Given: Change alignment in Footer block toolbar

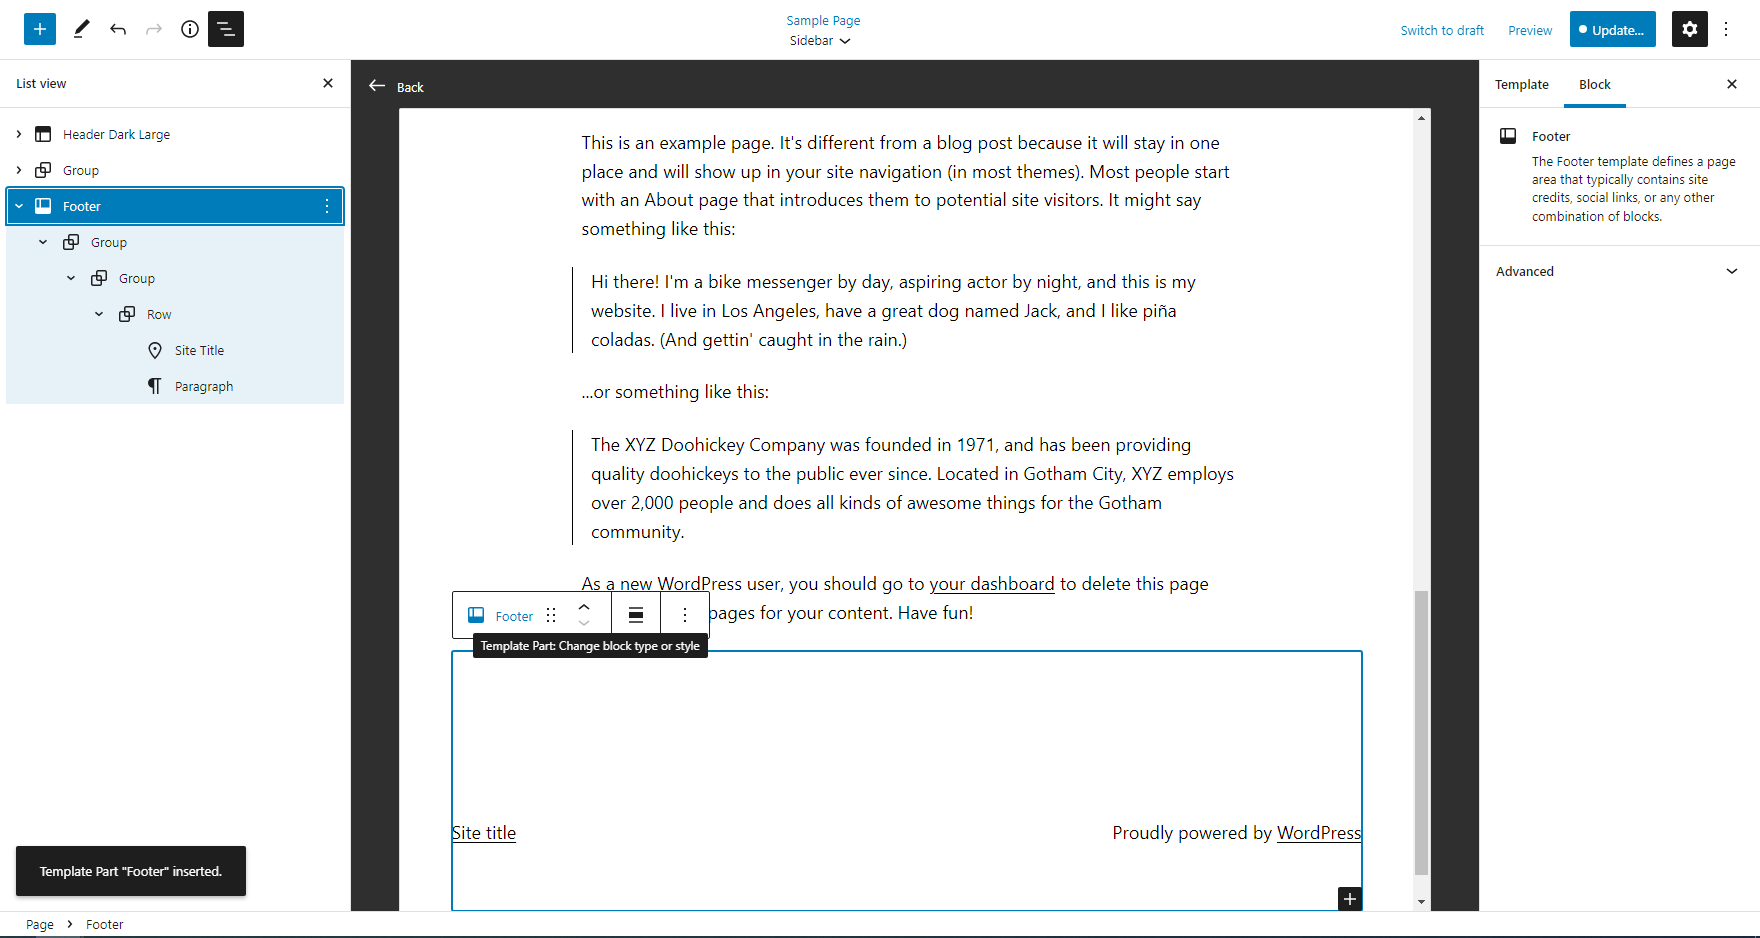Looking at the screenshot, I should (636, 615).
